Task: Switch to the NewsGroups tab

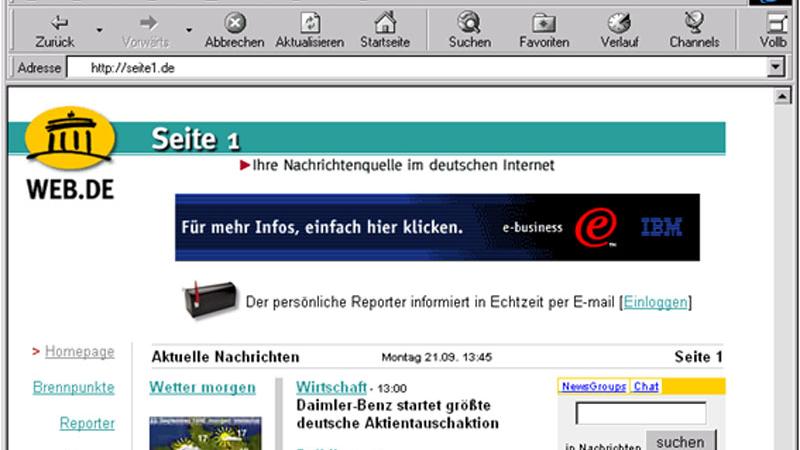Action: click(x=594, y=386)
